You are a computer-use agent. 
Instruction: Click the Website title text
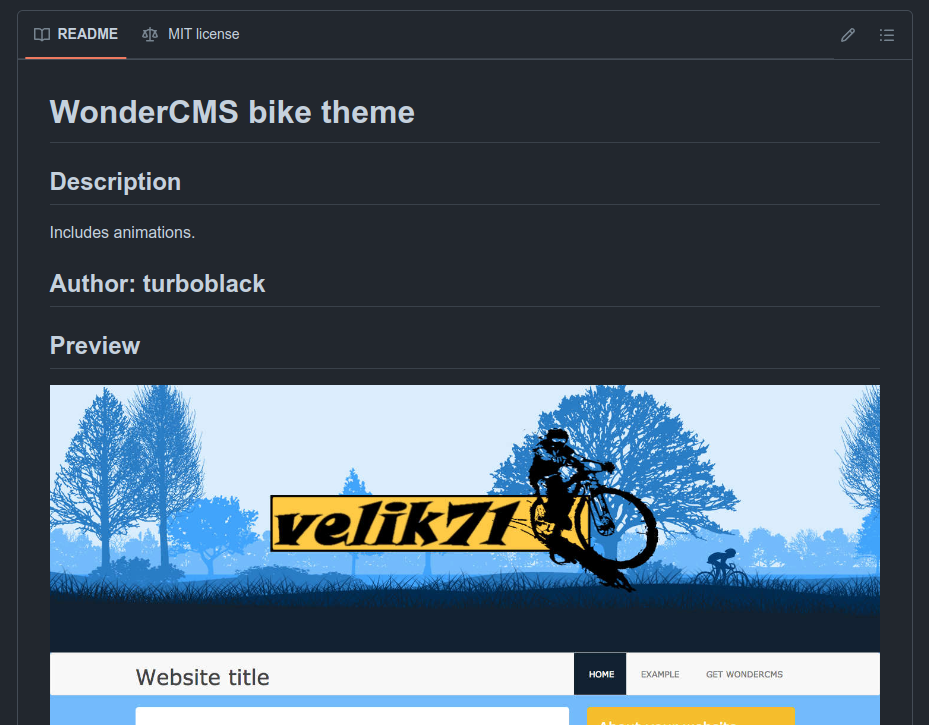tap(203, 677)
